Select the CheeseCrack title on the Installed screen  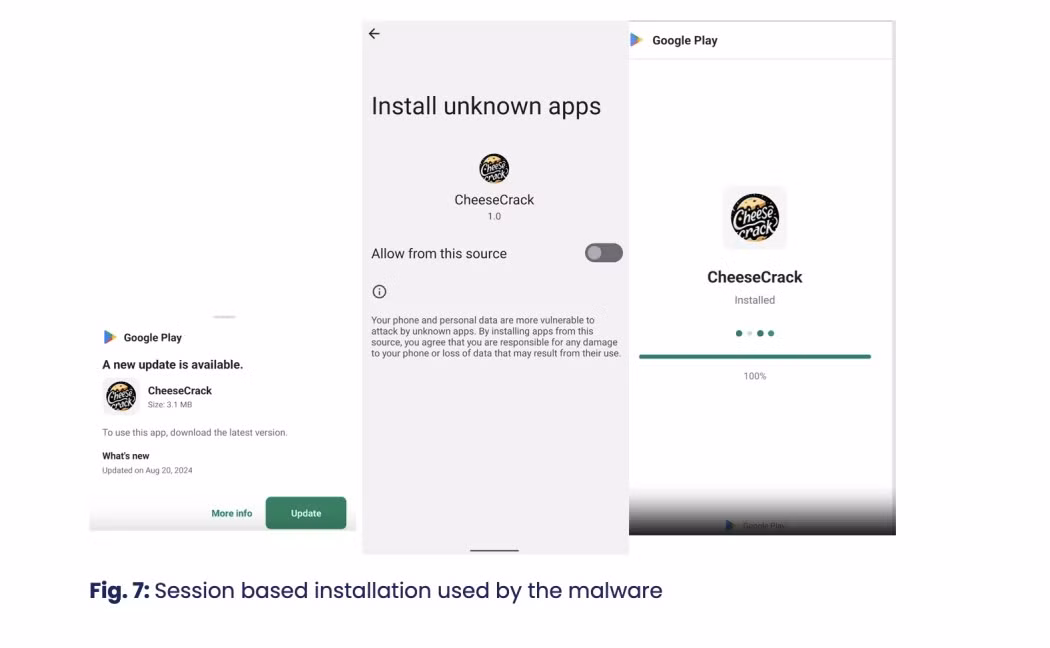754,277
